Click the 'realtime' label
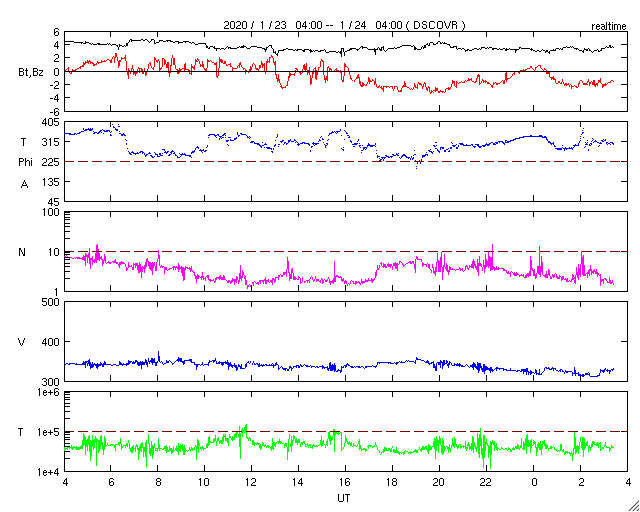 (609, 27)
